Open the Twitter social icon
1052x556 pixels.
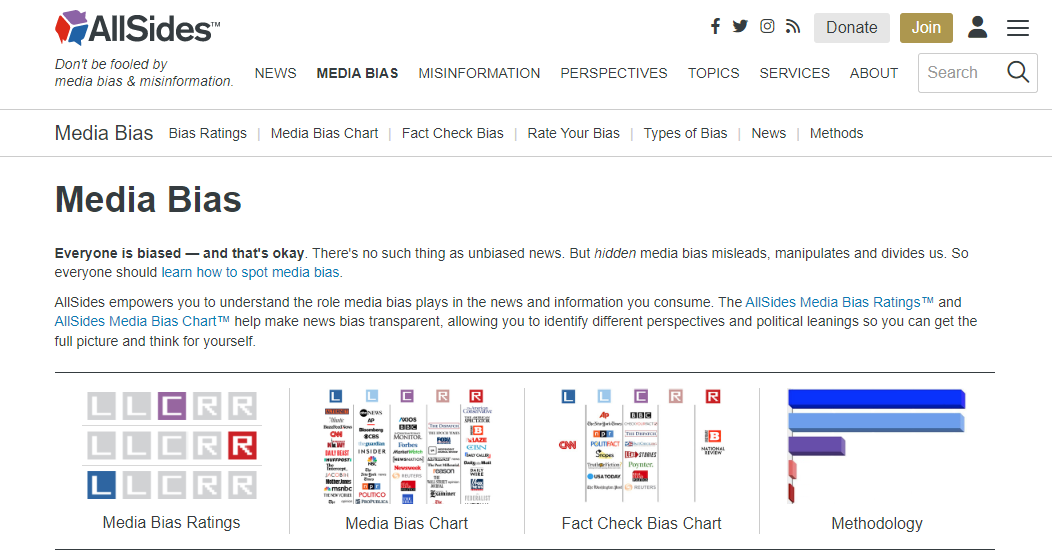(x=740, y=27)
